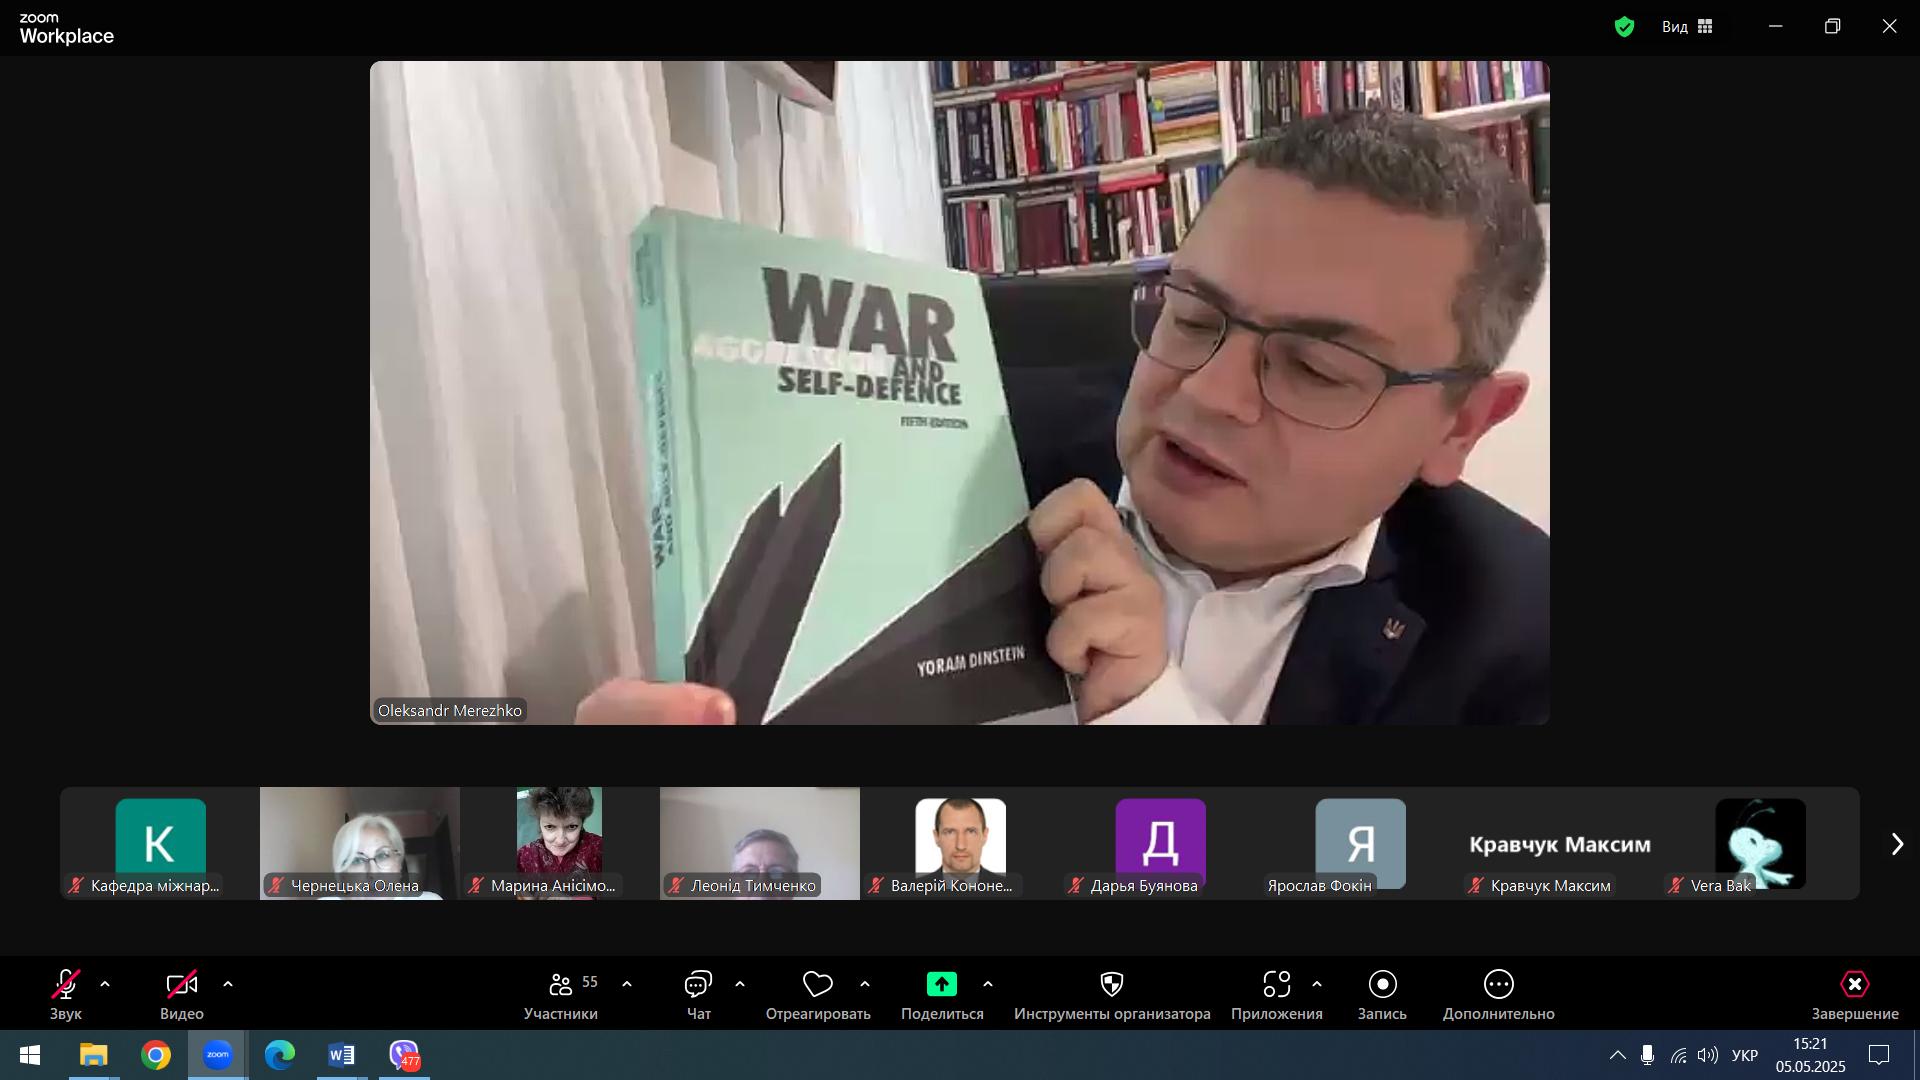The image size is (1920, 1080).
Task: Expand sharing options arrow beside Поделиться
Action: click(988, 985)
